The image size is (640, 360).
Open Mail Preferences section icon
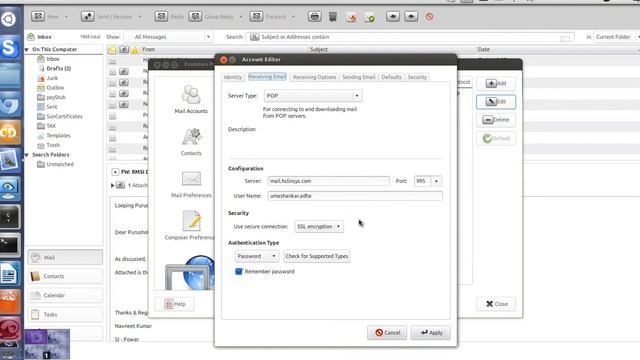[191, 184]
